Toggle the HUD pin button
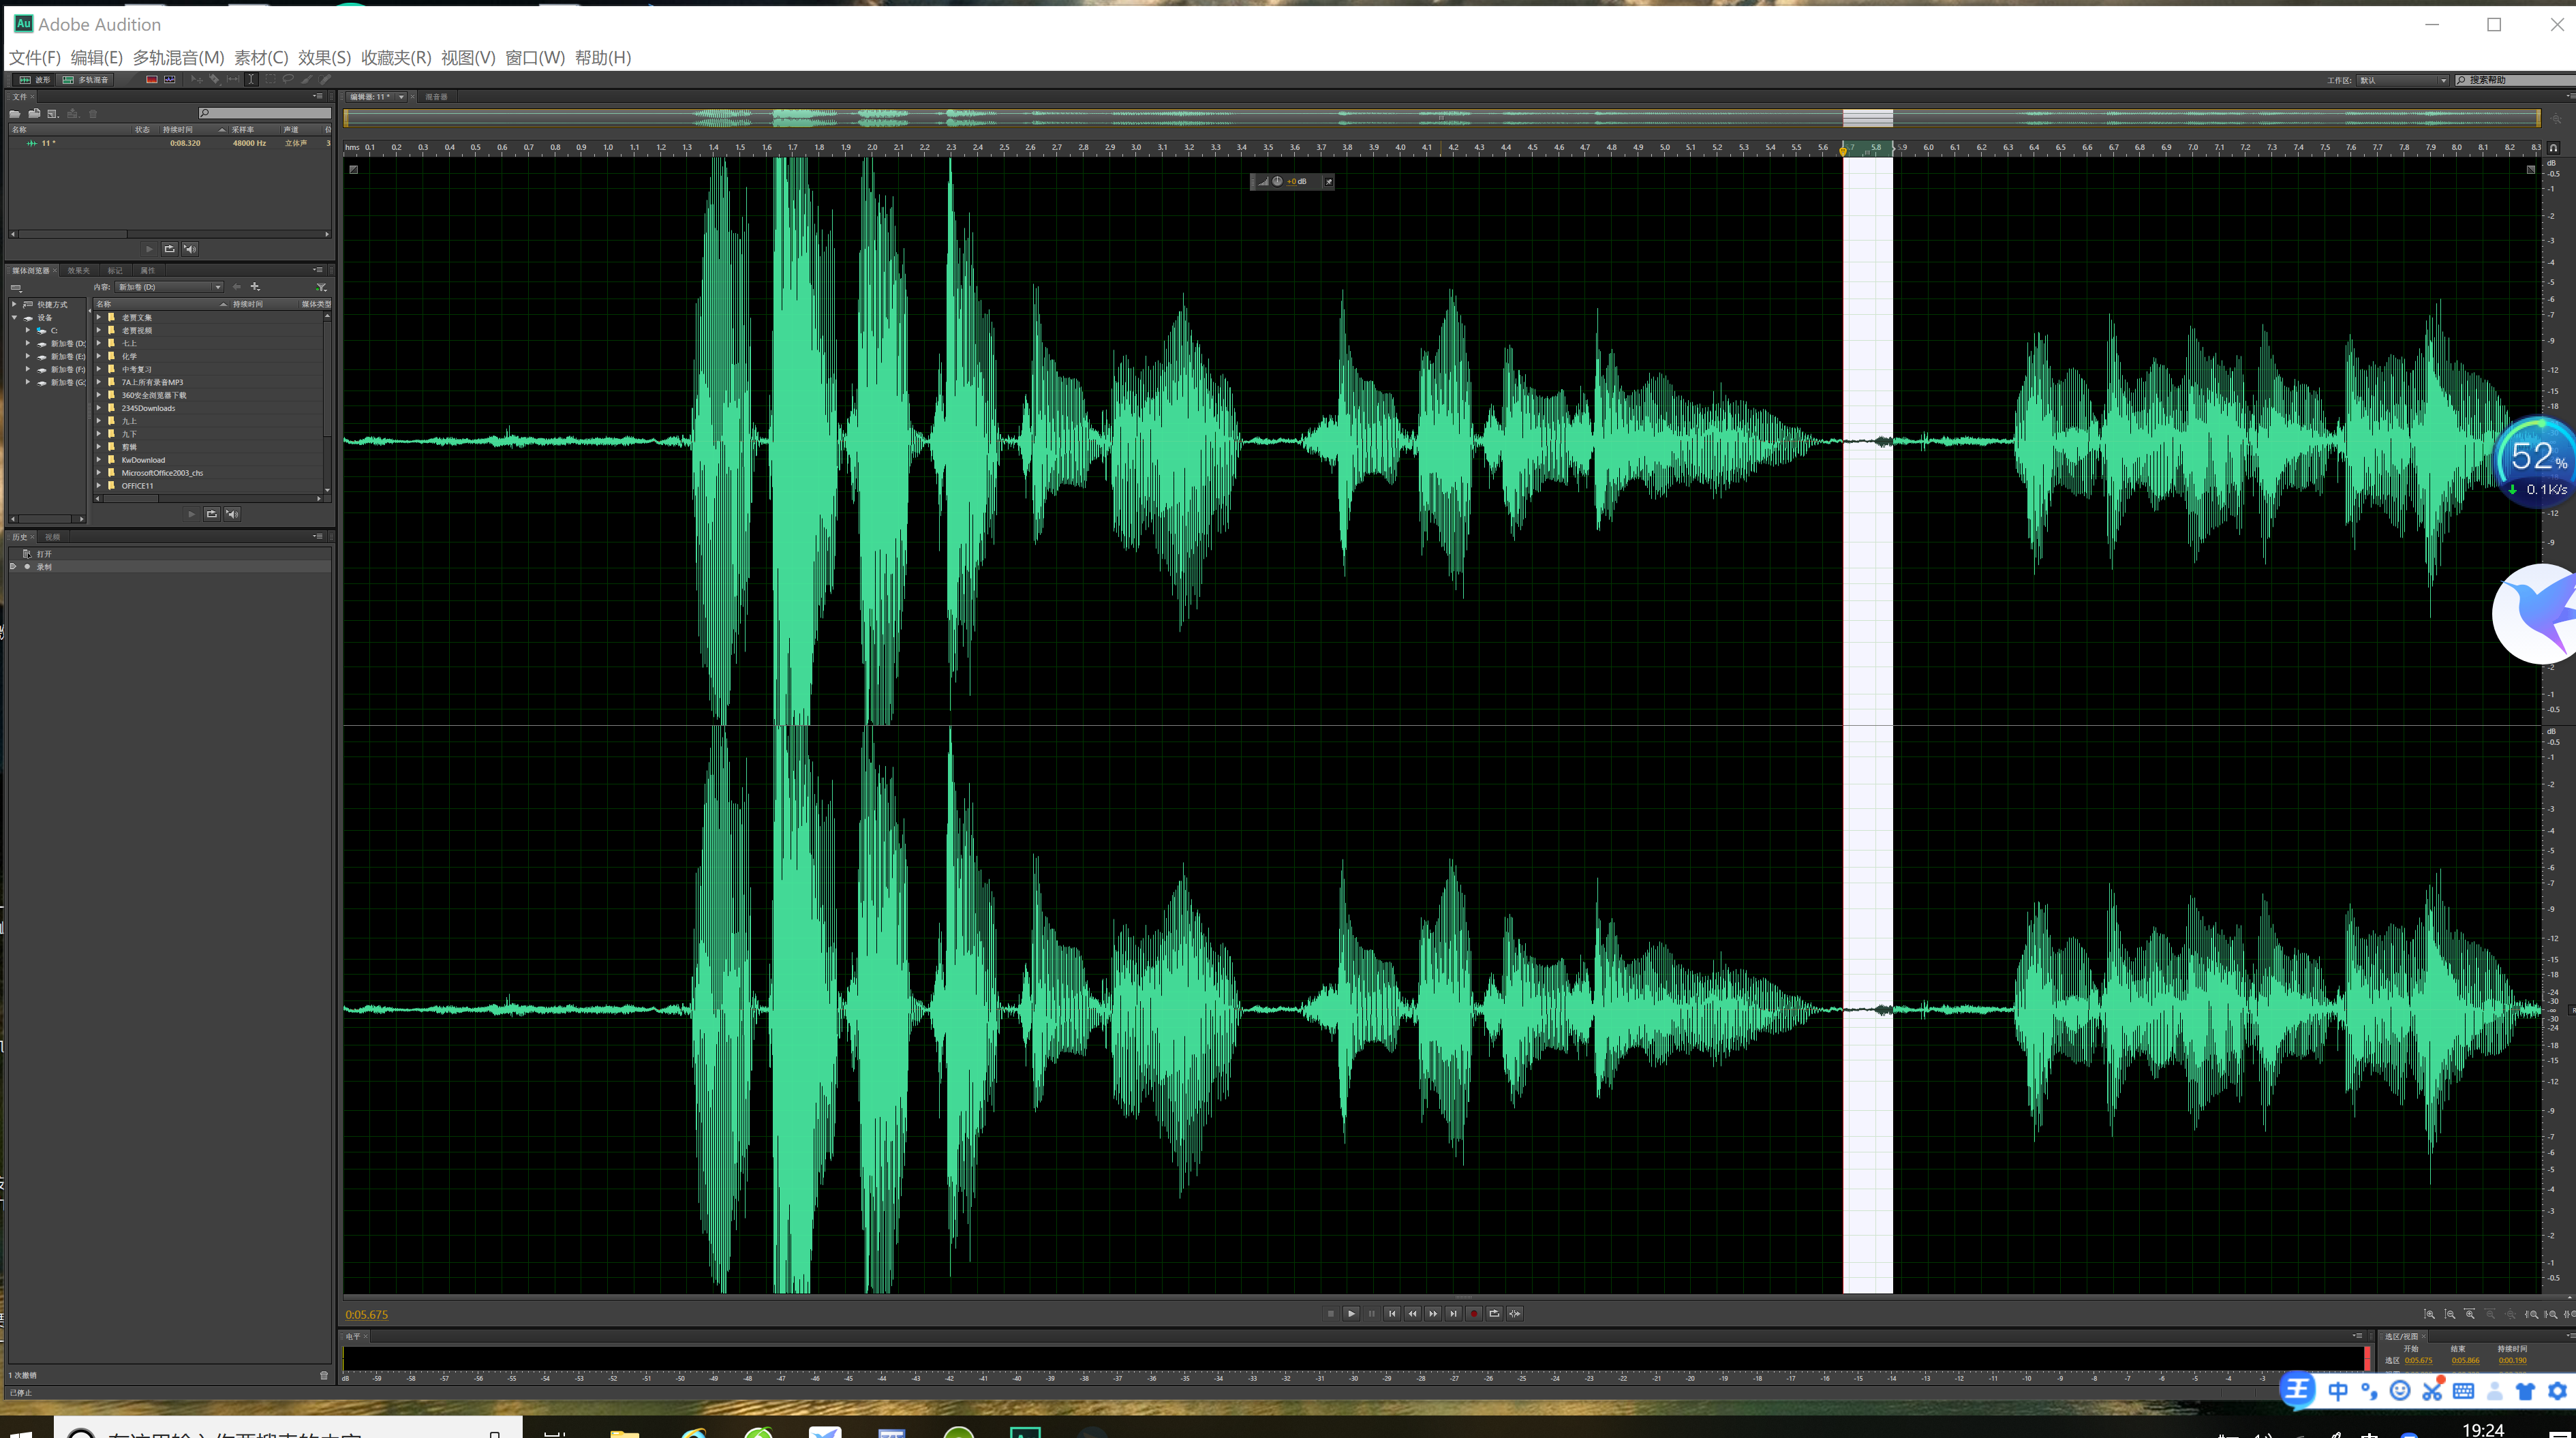Image resolution: width=2576 pixels, height=1438 pixels. pos(1328,182)
